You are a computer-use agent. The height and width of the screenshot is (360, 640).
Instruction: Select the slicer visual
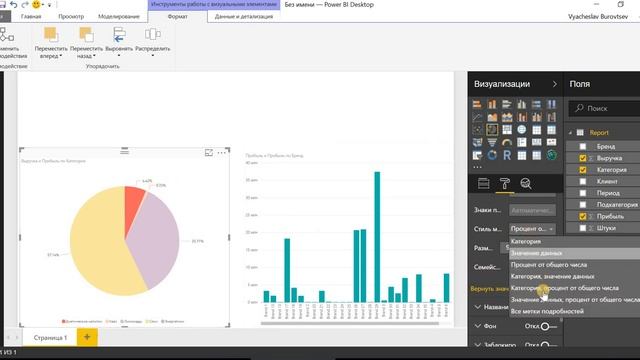pos(477,156)
